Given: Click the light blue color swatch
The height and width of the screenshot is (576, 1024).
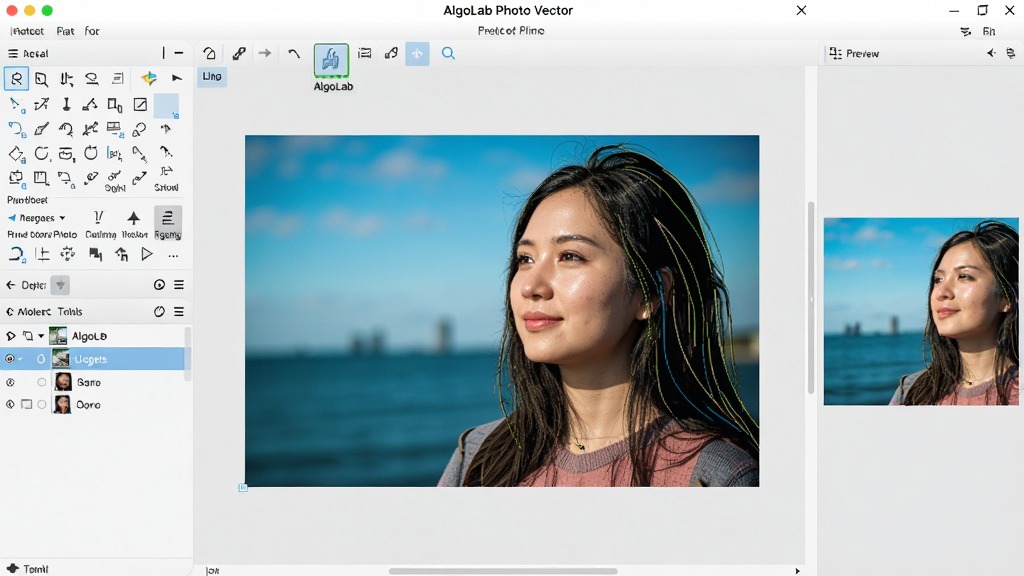Looking at the screenshot, I should (166, 106).
